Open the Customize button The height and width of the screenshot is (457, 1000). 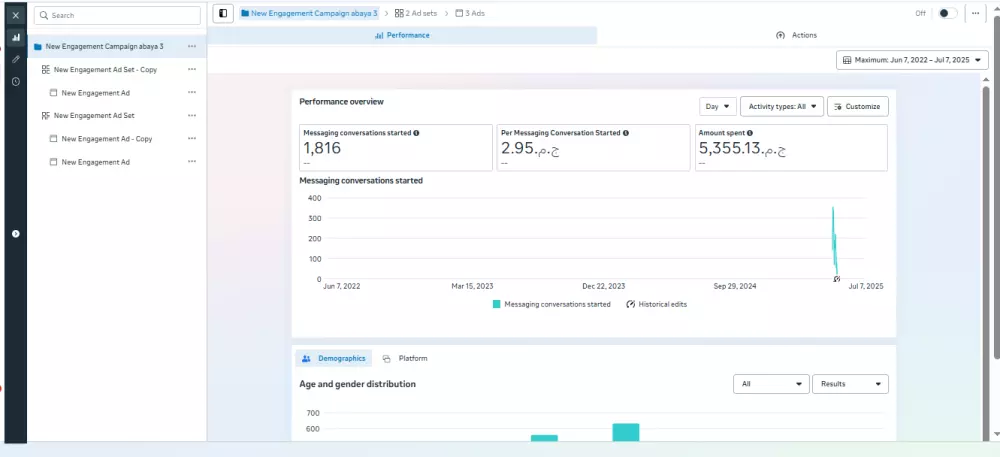point(858,106)
